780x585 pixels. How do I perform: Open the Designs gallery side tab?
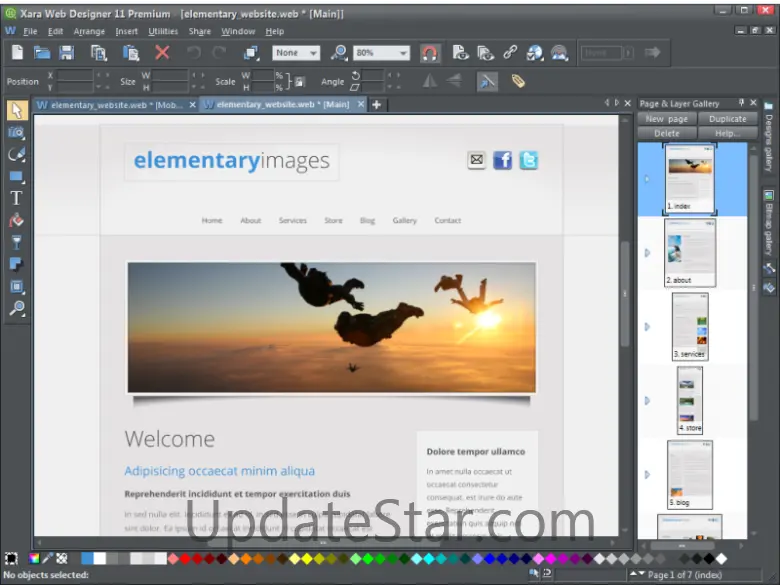click(x=769, y=137)
